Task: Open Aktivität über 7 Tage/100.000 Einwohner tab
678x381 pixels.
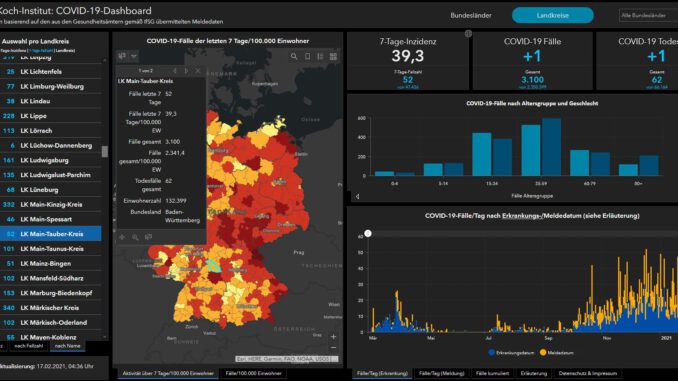Action: click(168, 373)
